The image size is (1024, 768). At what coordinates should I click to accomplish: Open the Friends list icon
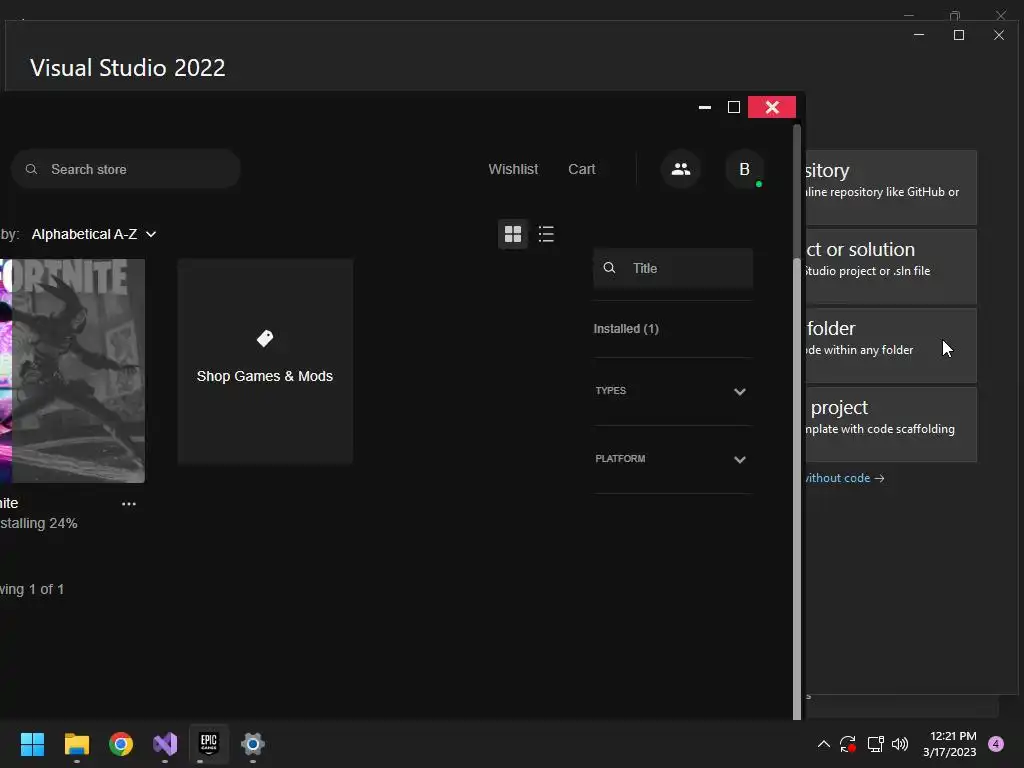point(680,169)
